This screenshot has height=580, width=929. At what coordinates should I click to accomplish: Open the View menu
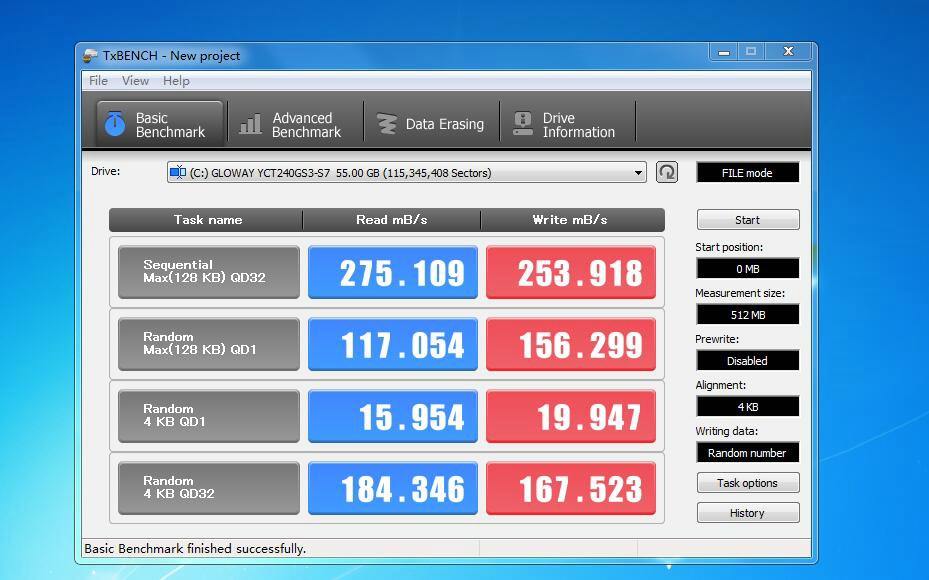tap(135, 81)
